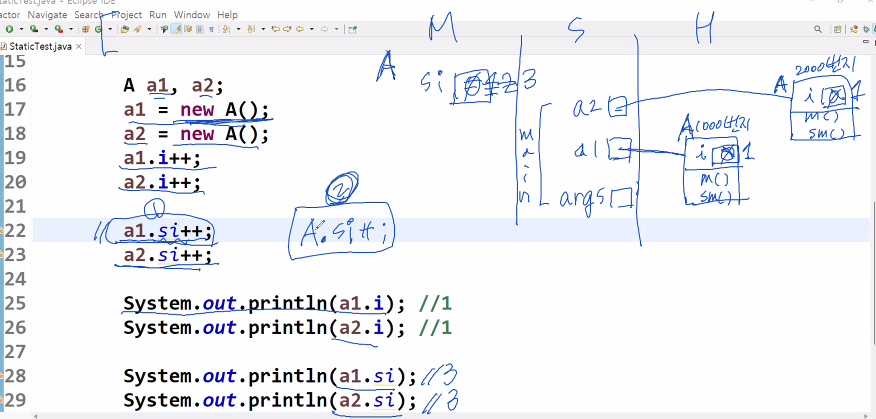The image size is (876, 419).
Task: Toggle Block Selection mode
Action: [199, 29]
